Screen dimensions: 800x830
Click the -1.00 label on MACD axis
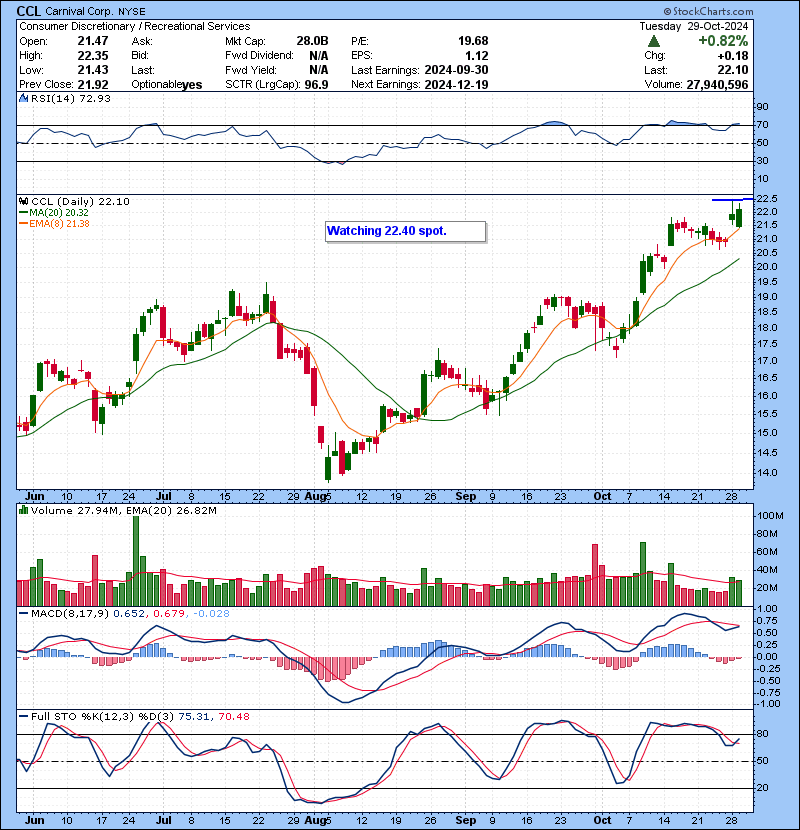pyautogui.click(x=766, y=703)
